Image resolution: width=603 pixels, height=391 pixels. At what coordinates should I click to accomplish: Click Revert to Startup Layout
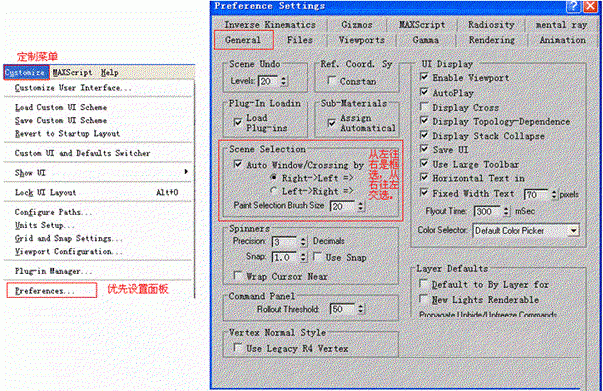[x=67, y=133]
